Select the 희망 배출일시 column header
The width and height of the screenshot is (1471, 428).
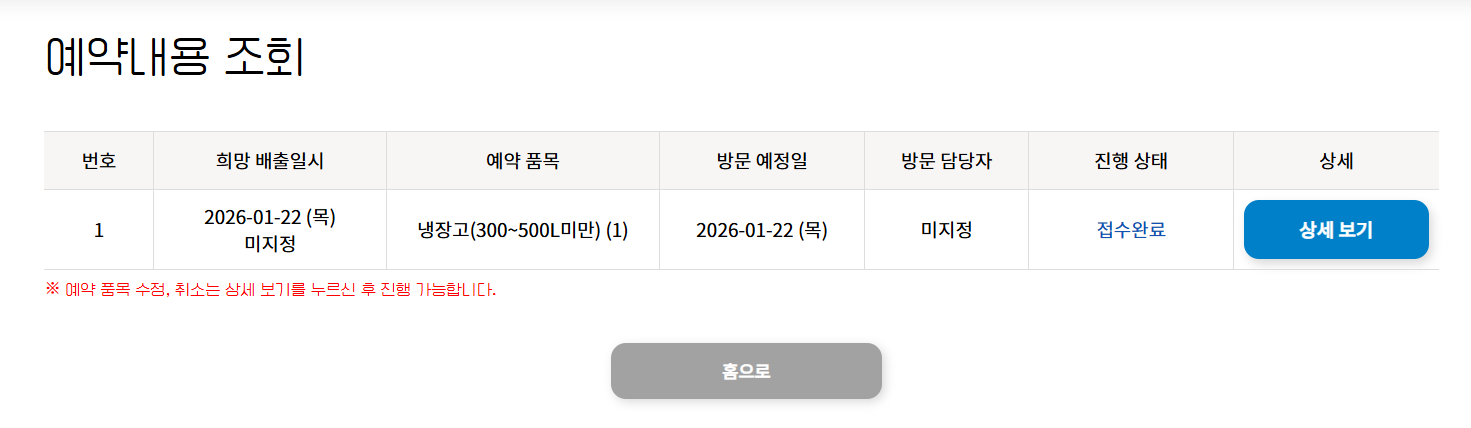point(269,161)
